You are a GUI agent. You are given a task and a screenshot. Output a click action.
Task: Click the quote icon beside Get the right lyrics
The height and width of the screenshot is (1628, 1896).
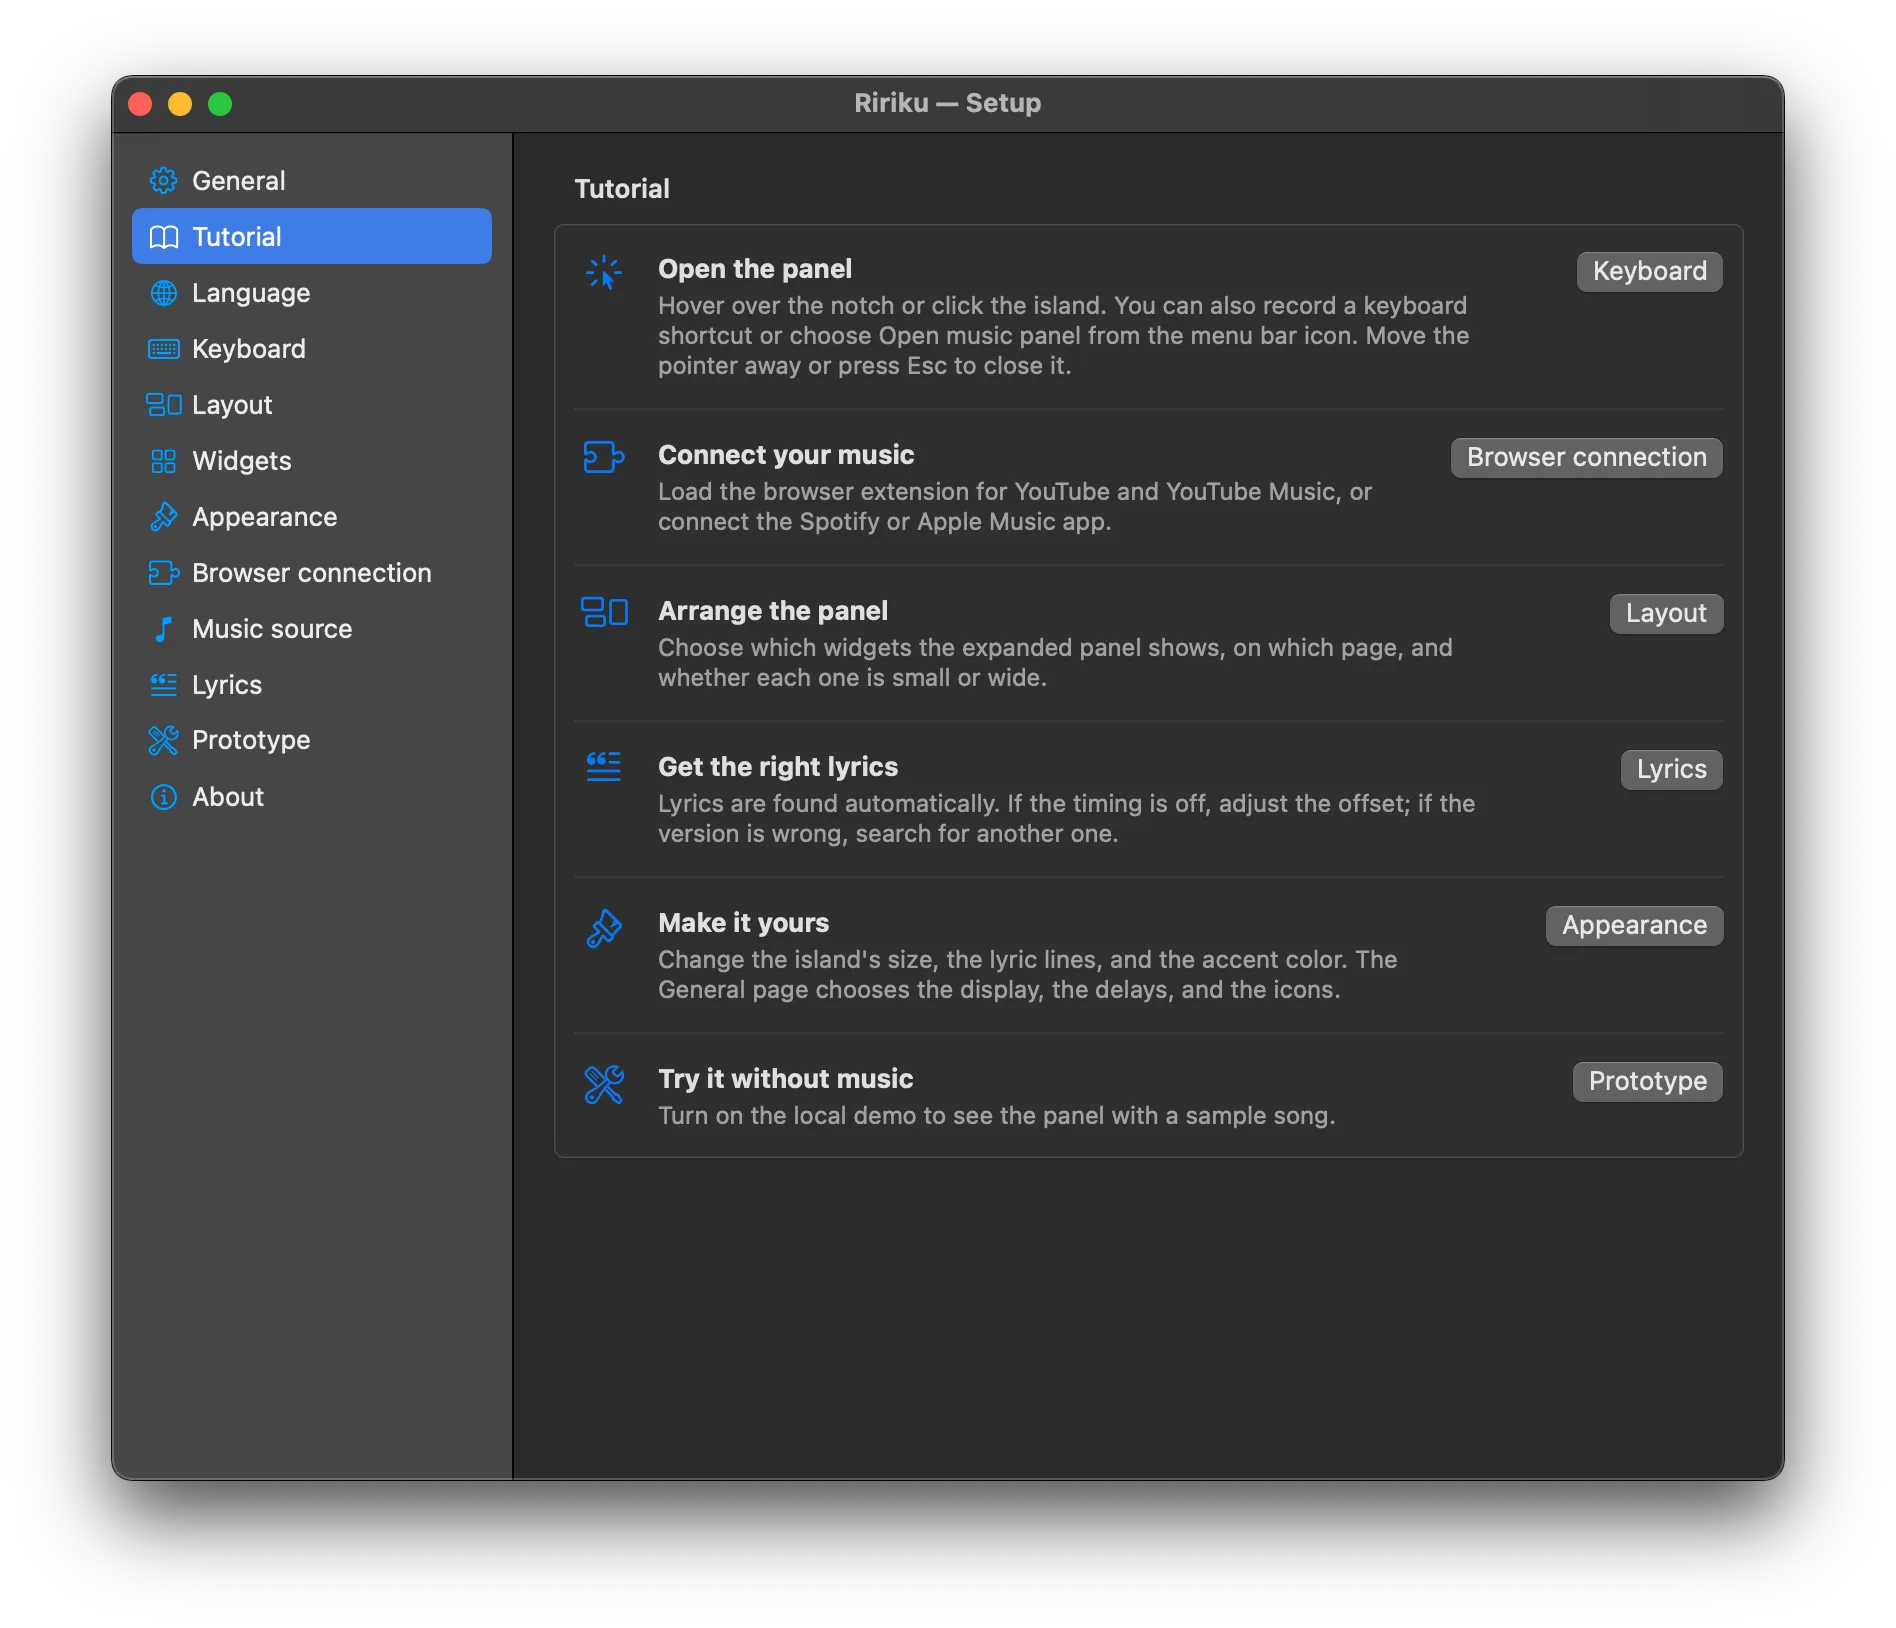pyautogui.click(x=604, y=767)
